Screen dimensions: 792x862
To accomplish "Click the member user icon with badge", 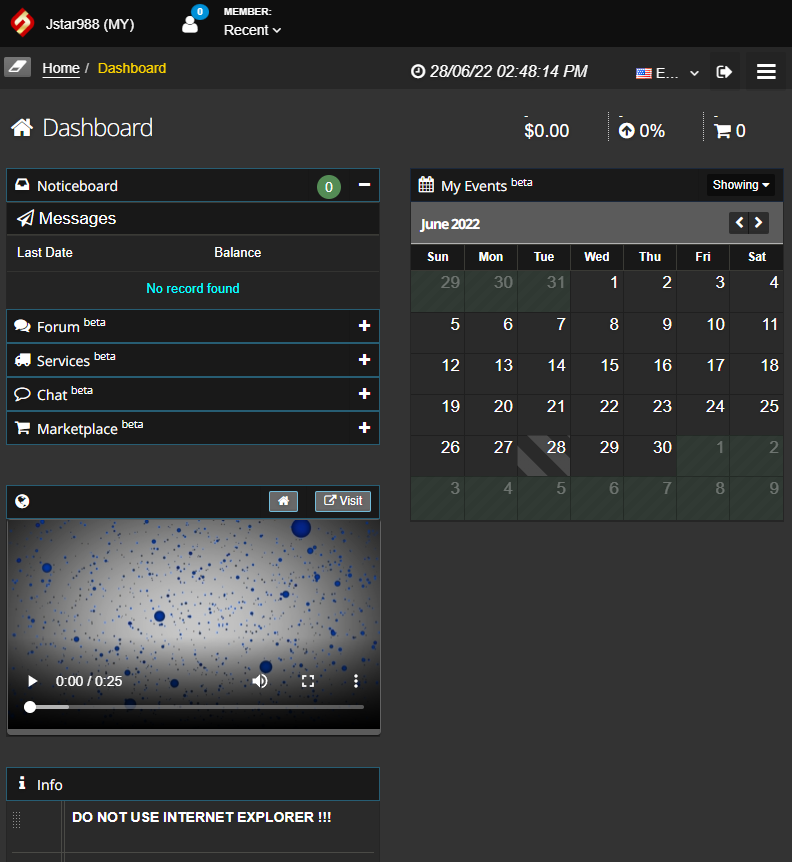I will (190, 24).
